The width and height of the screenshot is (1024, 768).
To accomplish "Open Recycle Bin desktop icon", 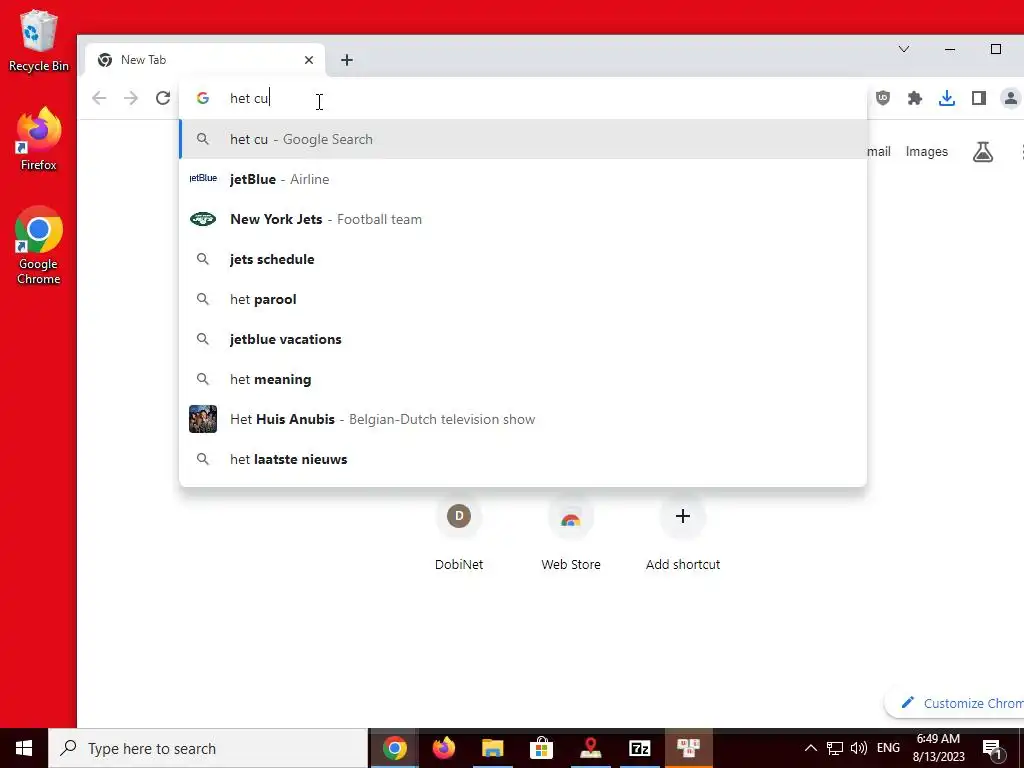I will (39, 40).
